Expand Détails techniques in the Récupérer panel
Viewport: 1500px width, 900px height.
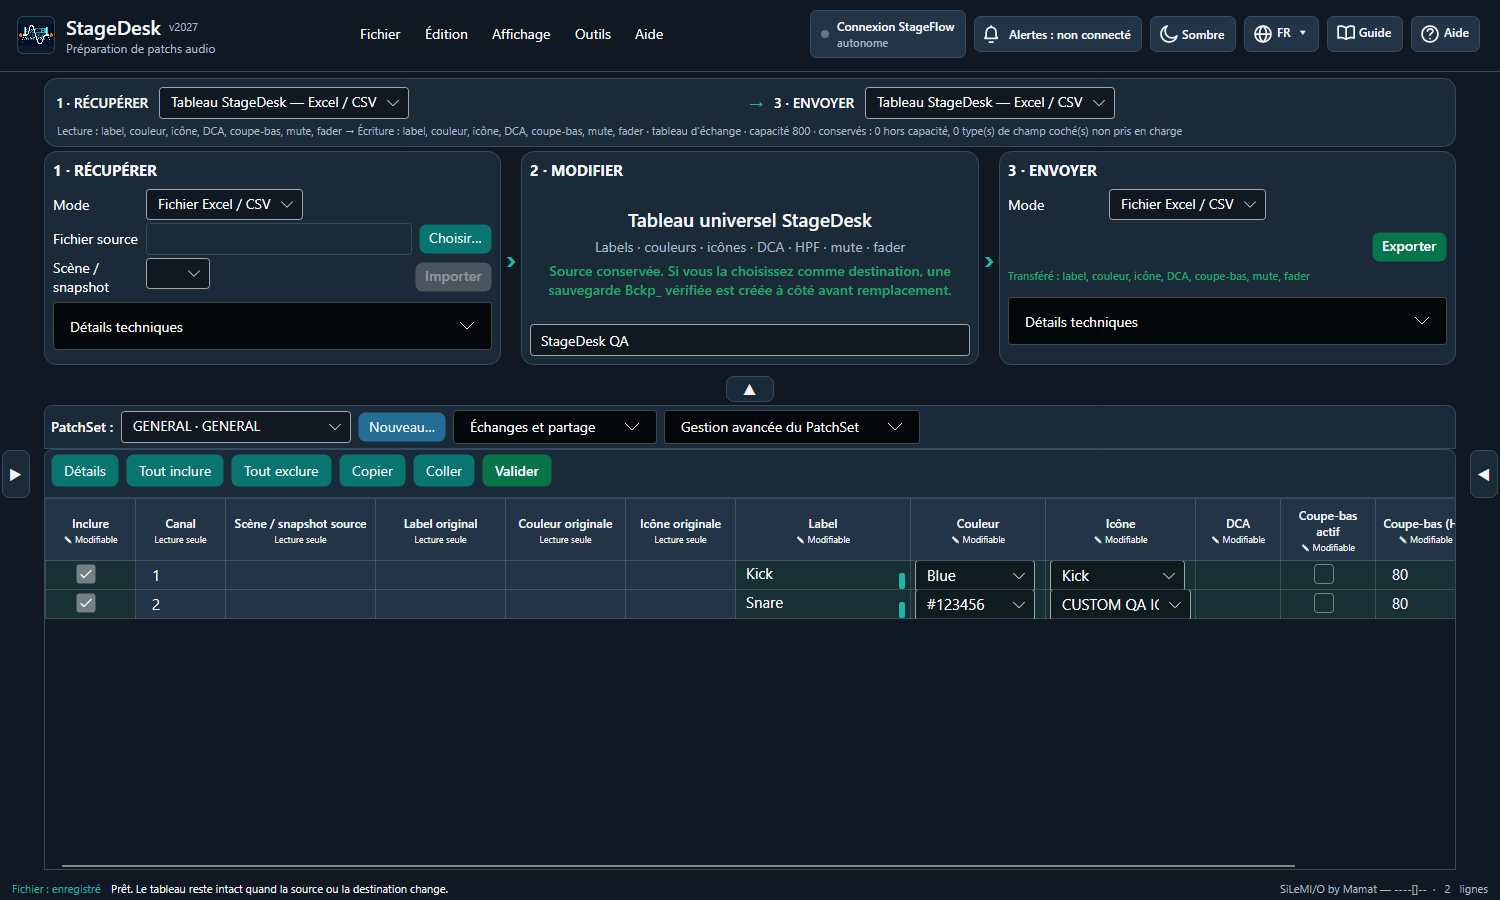coord(272,326)
